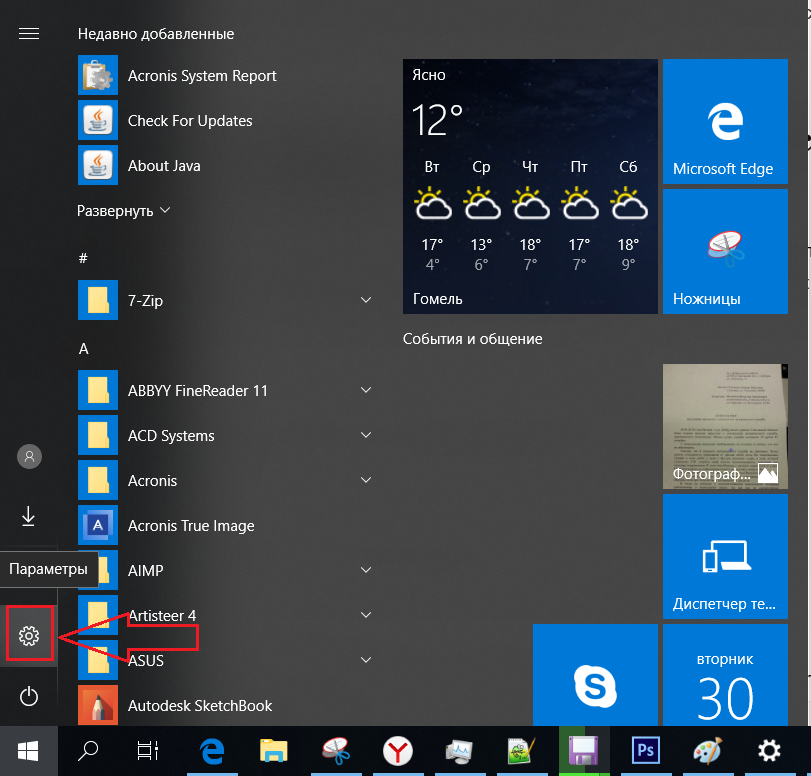
Task: Expand the ASUS folder
Action: pos(225,660)
